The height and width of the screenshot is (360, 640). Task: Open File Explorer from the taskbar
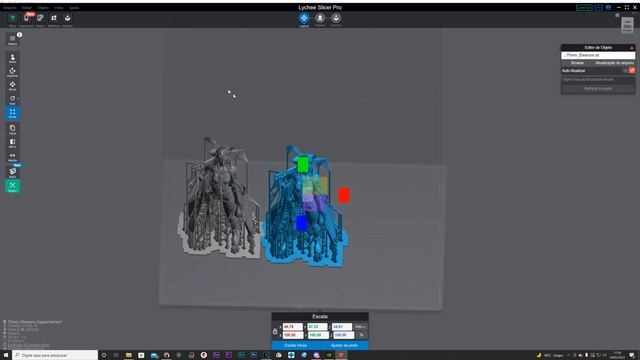click(x=129, y=355)
